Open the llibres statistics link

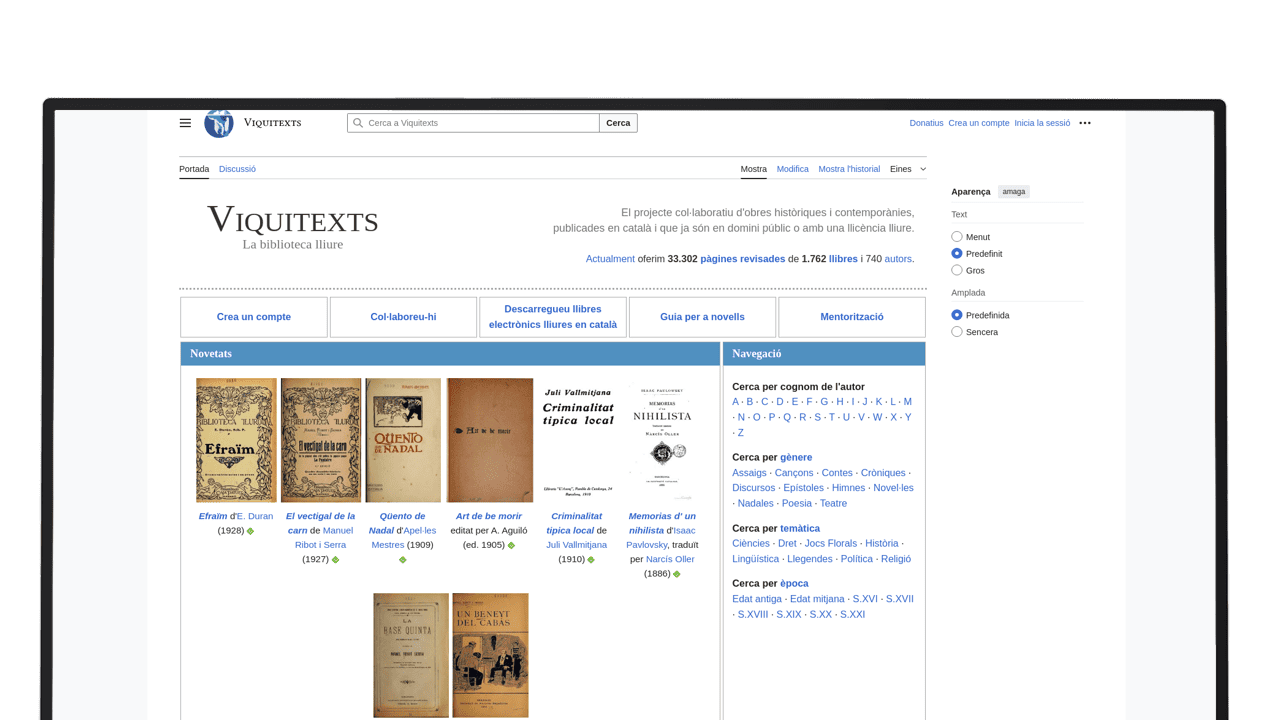tap(843, 259)
